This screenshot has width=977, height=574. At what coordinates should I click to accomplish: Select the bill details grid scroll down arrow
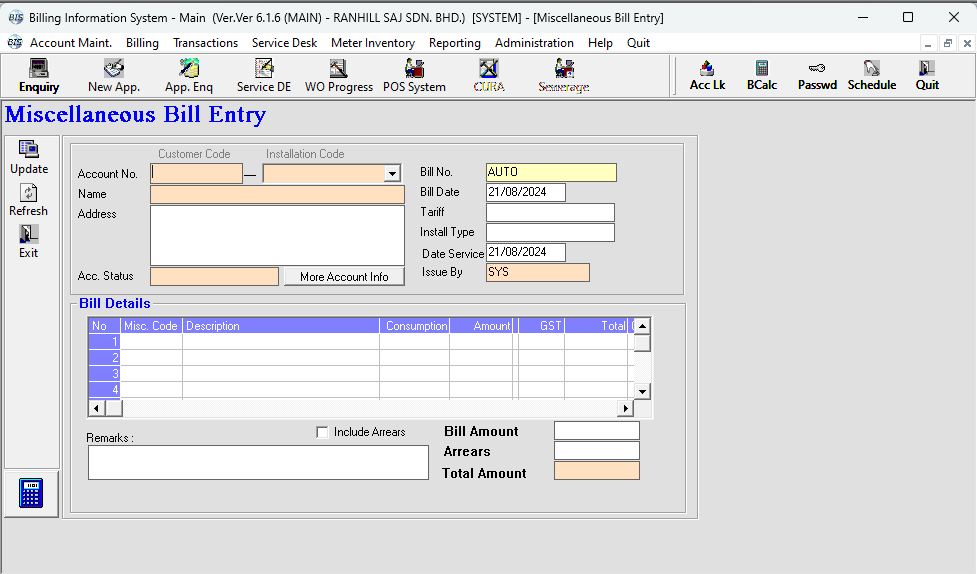click(642, 391)
